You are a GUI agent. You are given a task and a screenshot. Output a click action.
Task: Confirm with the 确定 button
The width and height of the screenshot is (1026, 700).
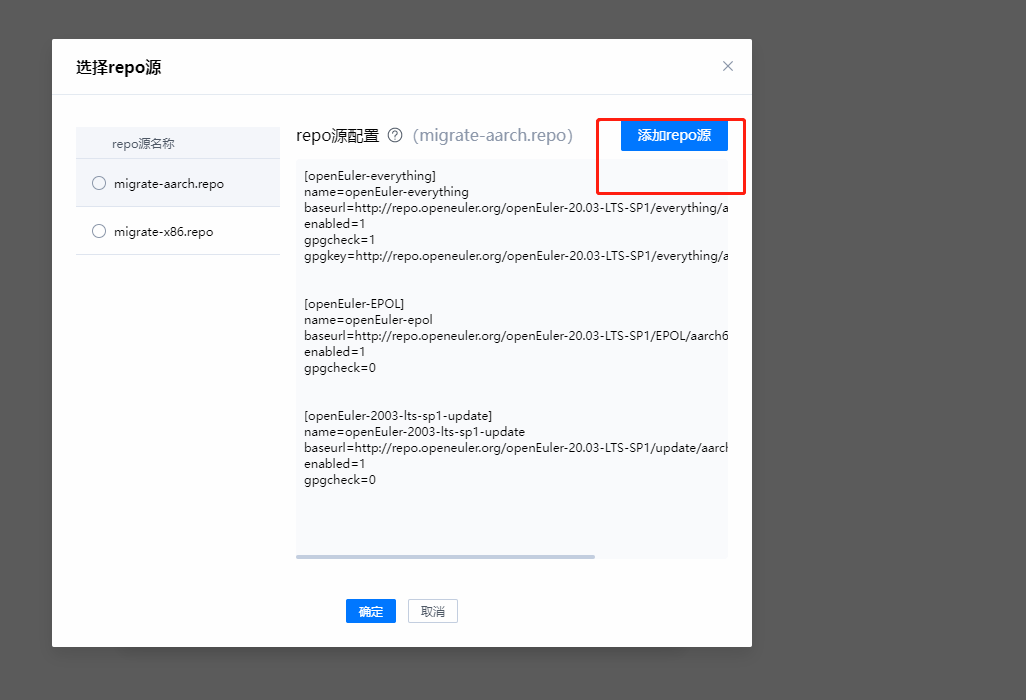point(371,611)
